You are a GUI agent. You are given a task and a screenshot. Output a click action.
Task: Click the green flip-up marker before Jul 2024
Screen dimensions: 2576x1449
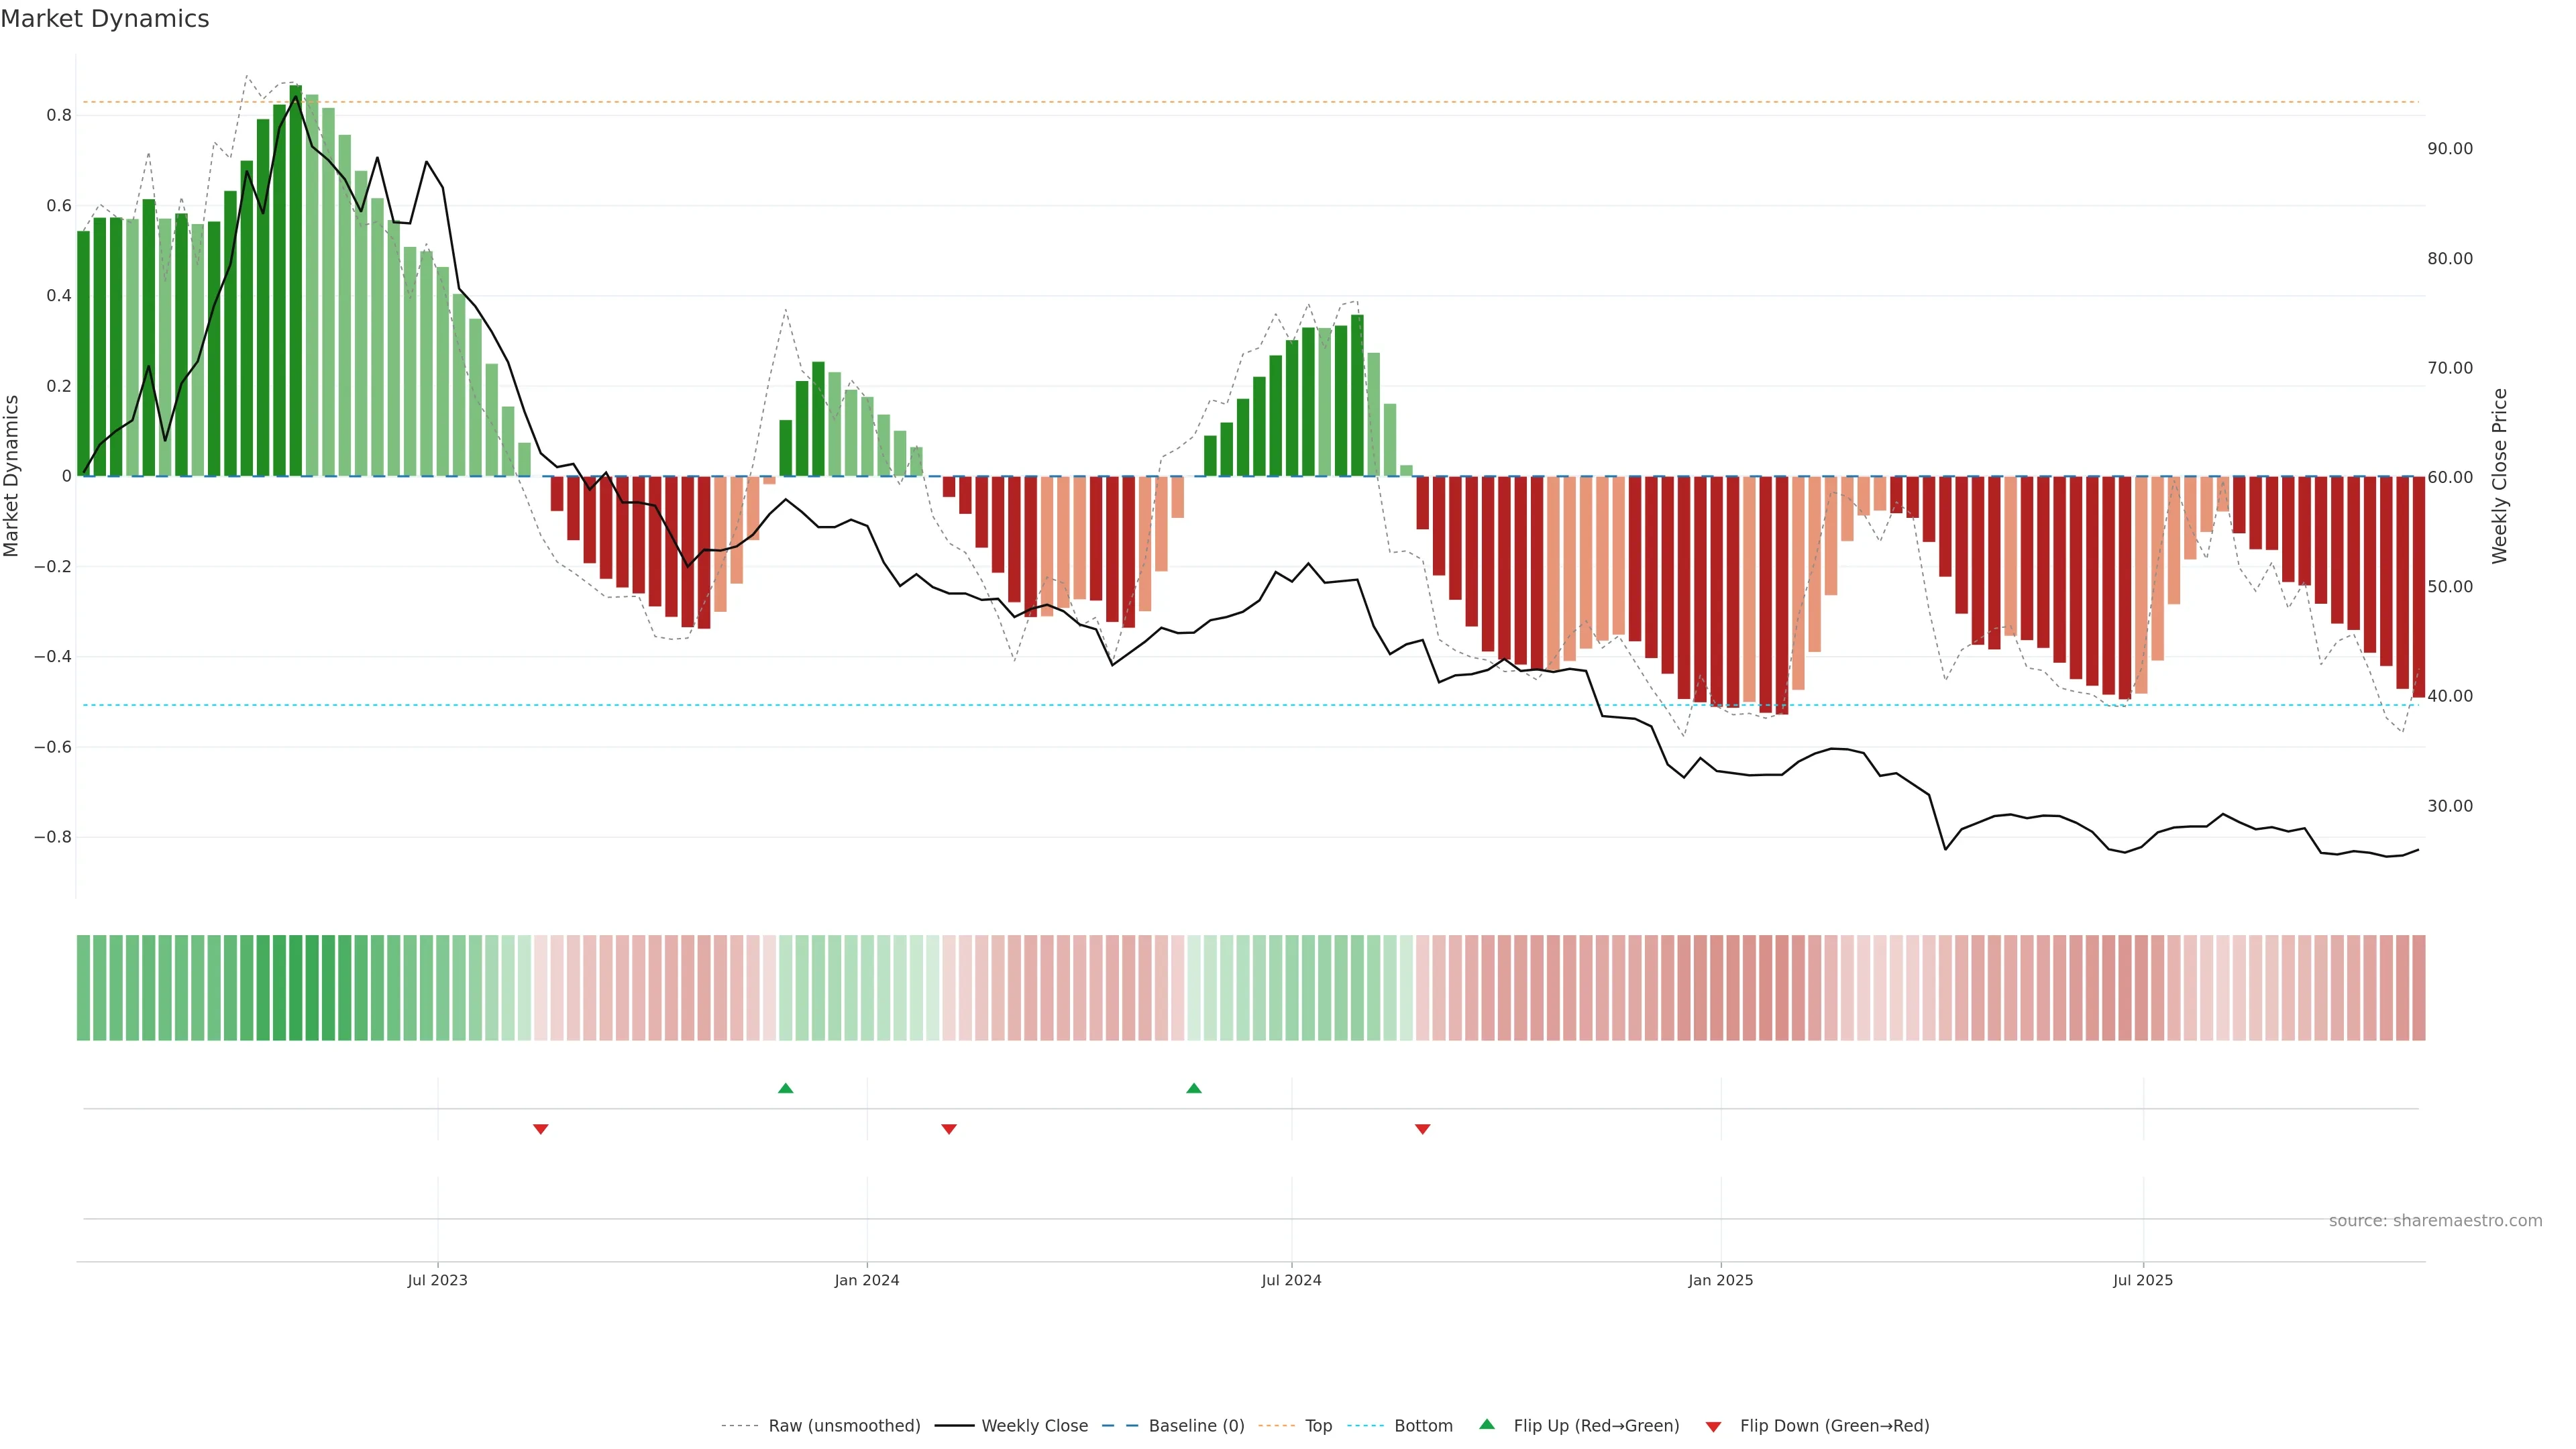[1193, 1088]
